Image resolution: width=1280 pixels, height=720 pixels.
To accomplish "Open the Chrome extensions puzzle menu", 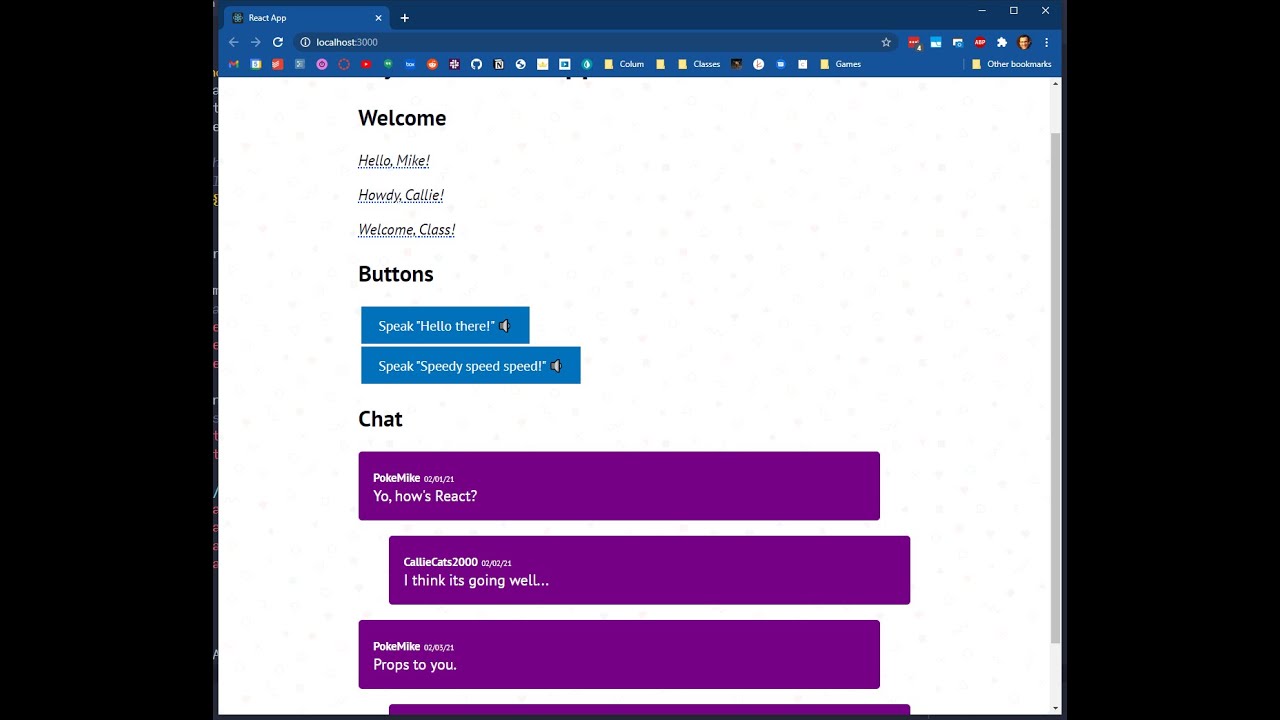I will click(x=1002, y=42).
